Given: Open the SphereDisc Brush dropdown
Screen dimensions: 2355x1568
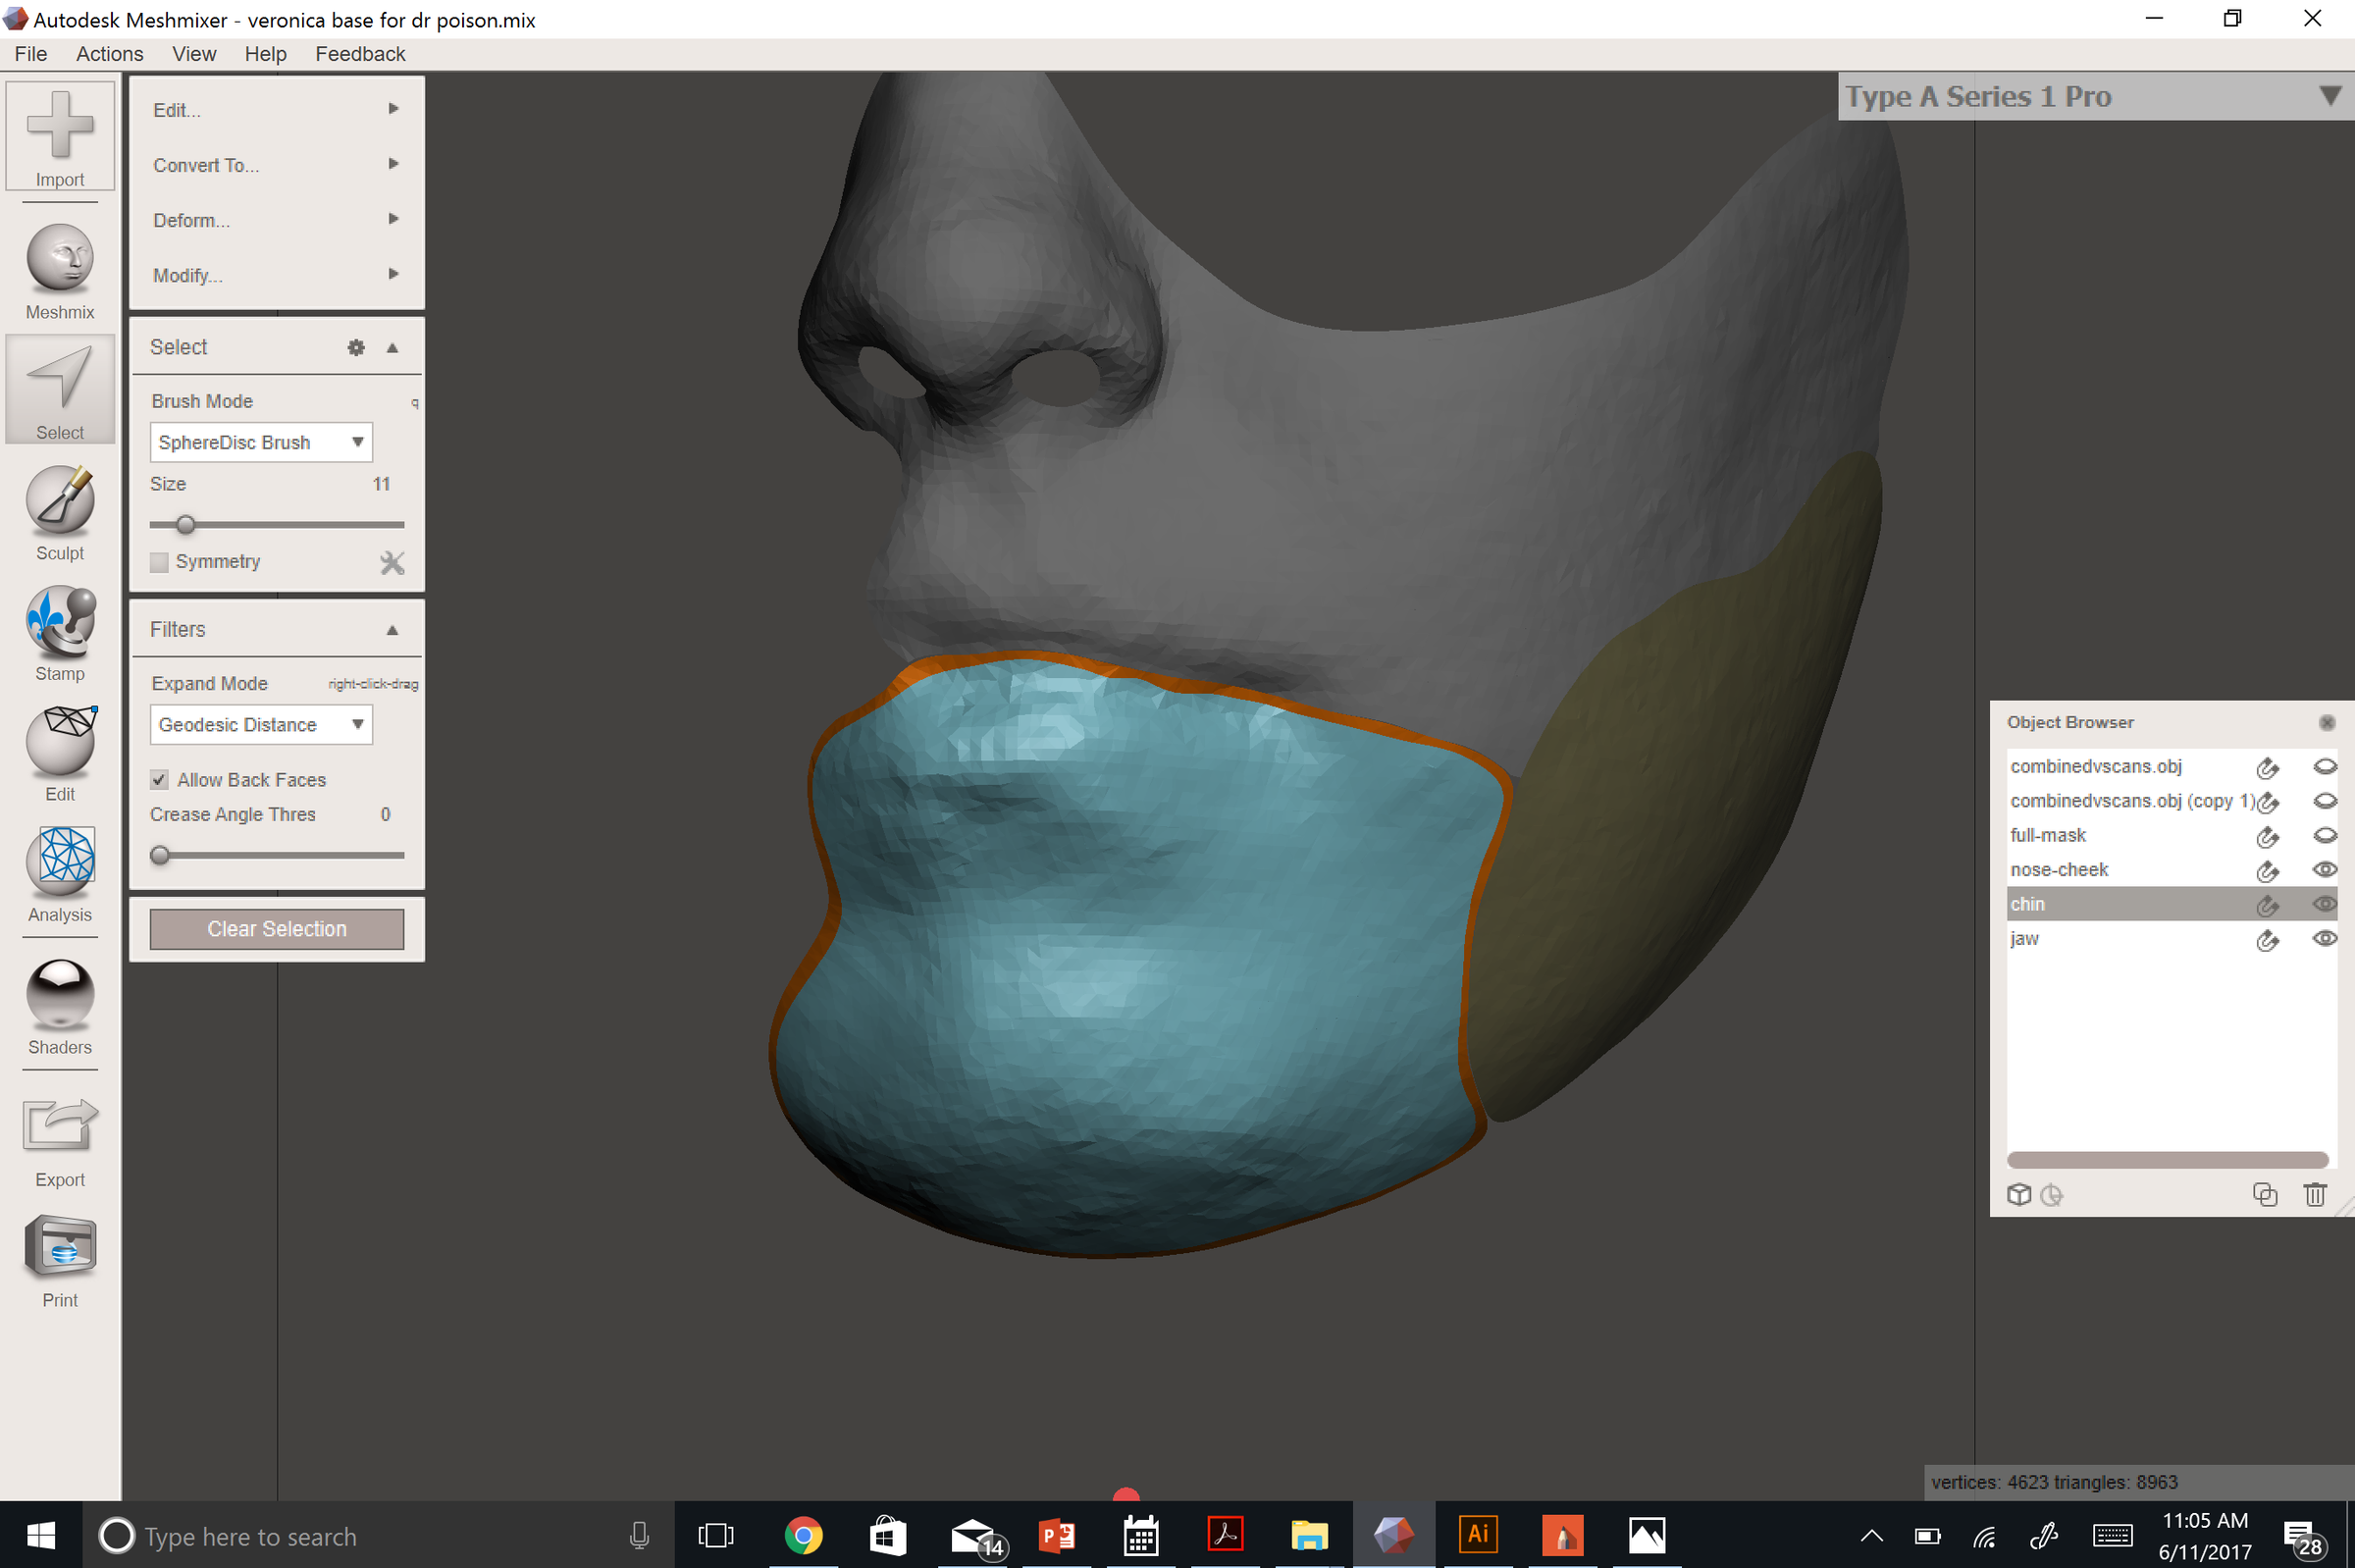Looking at the screenshot, I should (x=259, y=442).
